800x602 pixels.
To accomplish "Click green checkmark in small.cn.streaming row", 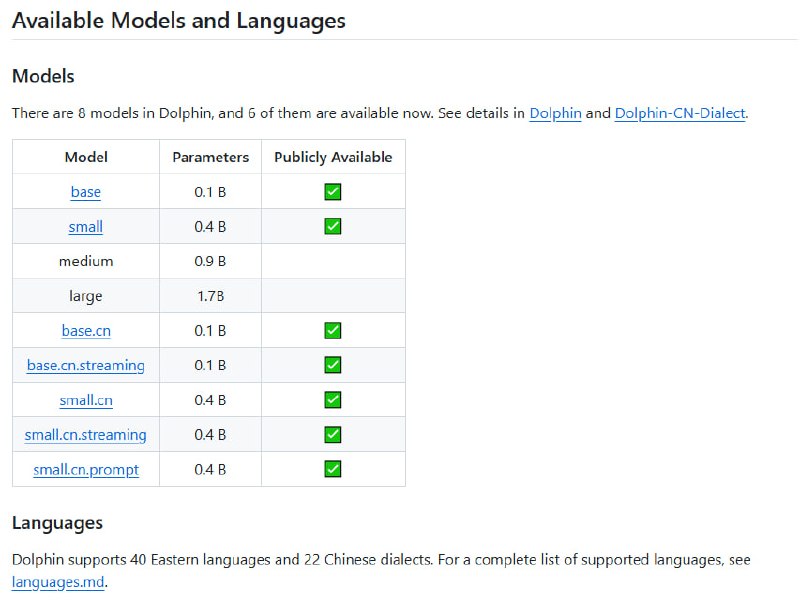I will [x=333, y=434].
